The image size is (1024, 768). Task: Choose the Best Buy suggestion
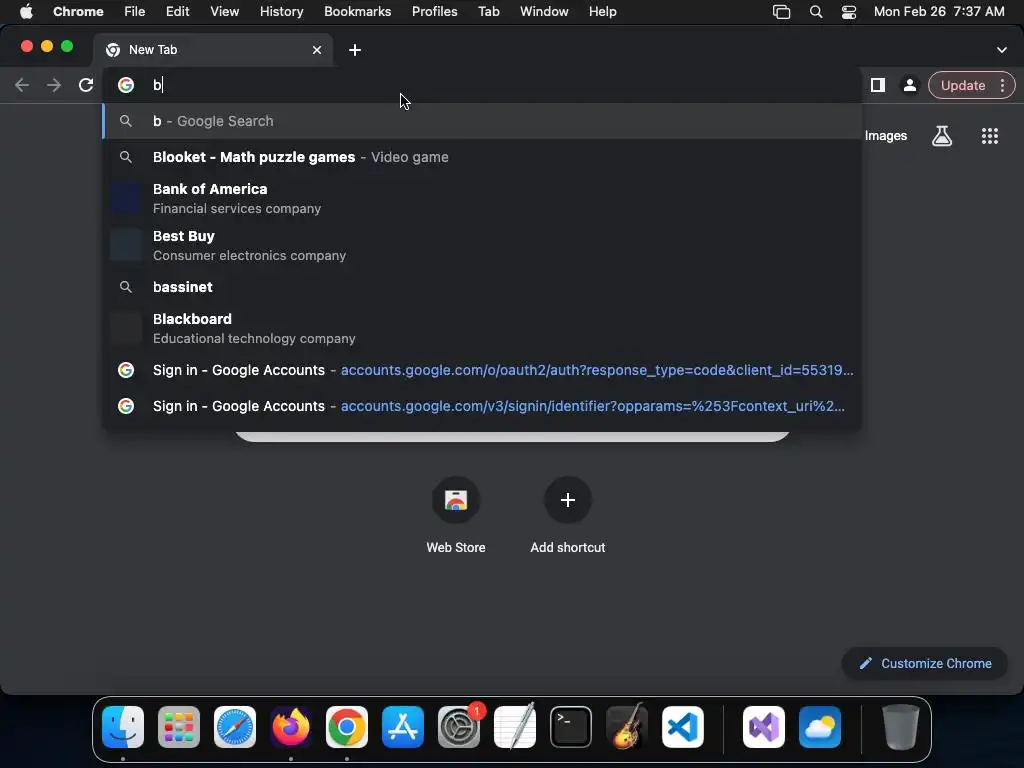[482, 245]
